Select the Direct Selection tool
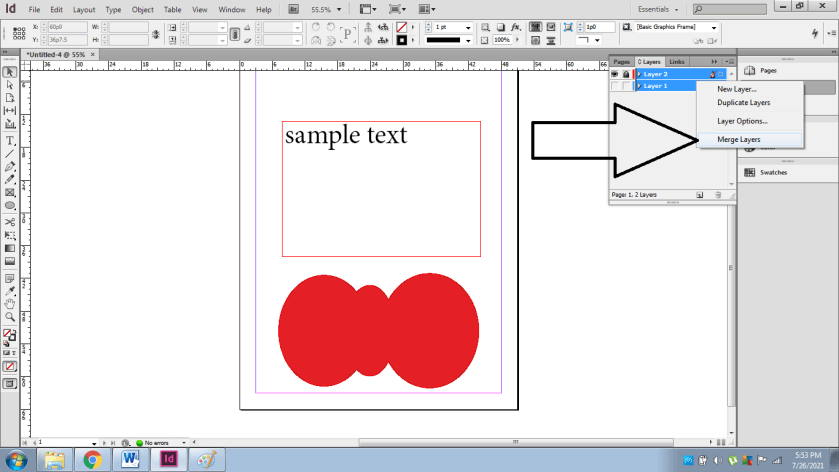This screenshot has height=472, width=839. click(x=10, y=85)
